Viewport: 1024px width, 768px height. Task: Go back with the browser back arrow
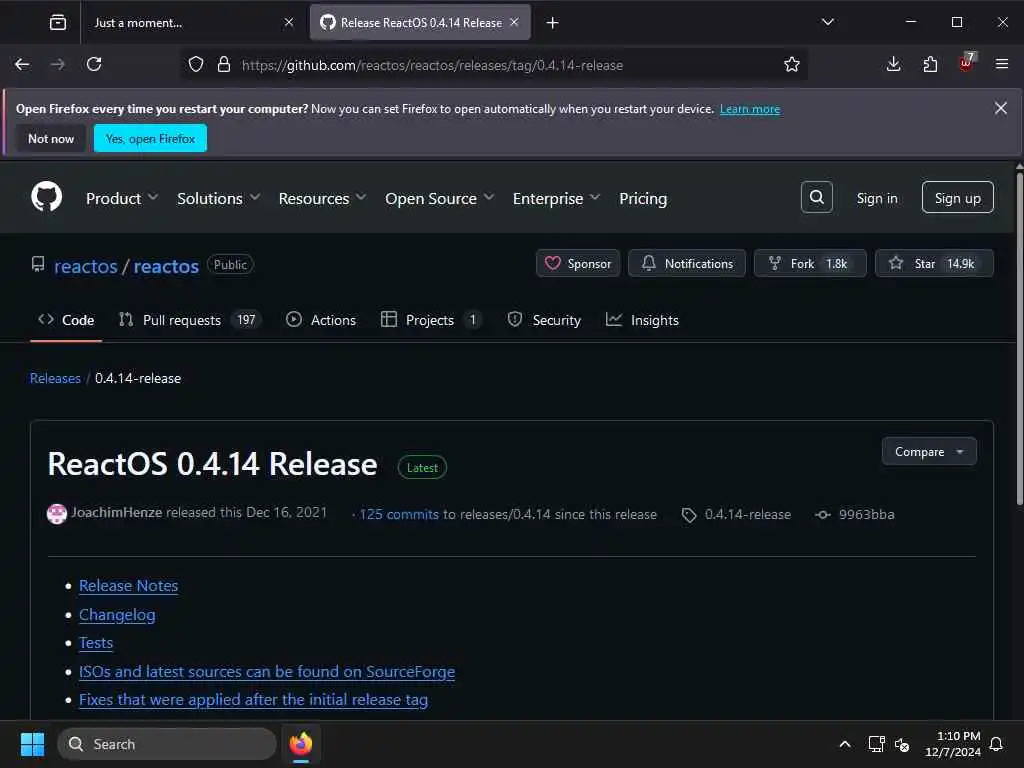[x=22, y=64]
